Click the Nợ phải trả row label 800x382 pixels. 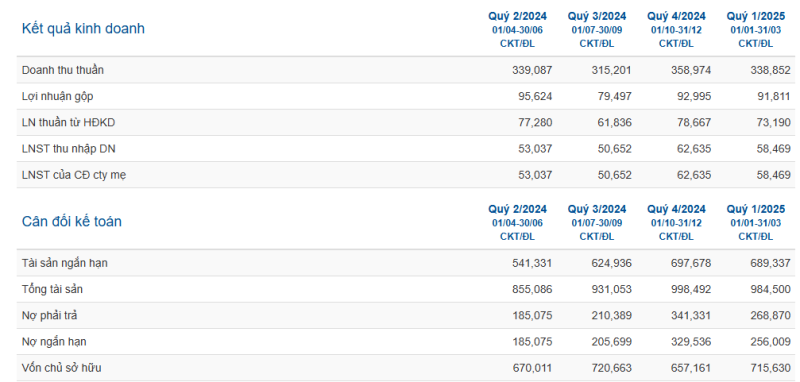pos(49,316)
